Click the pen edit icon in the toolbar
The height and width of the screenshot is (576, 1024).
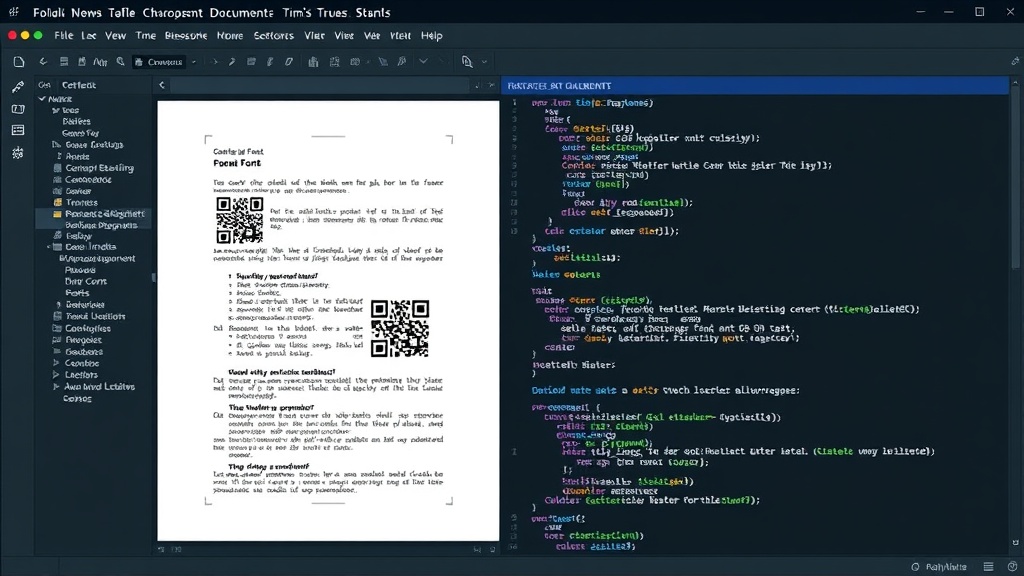point(232,61)
